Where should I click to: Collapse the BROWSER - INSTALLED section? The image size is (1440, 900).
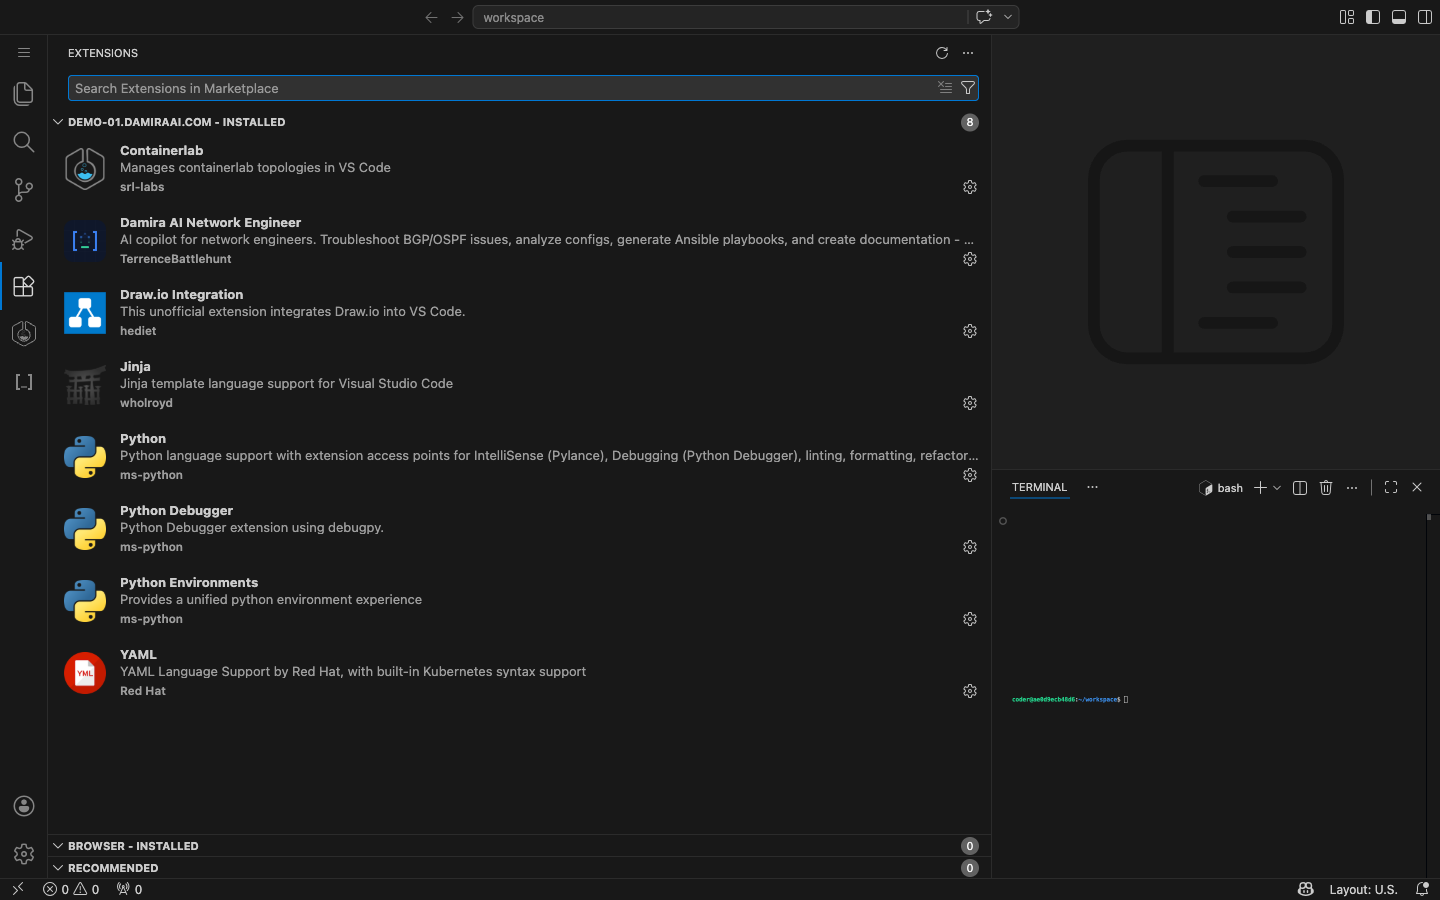pyautogui.click(x=519, y=846)
